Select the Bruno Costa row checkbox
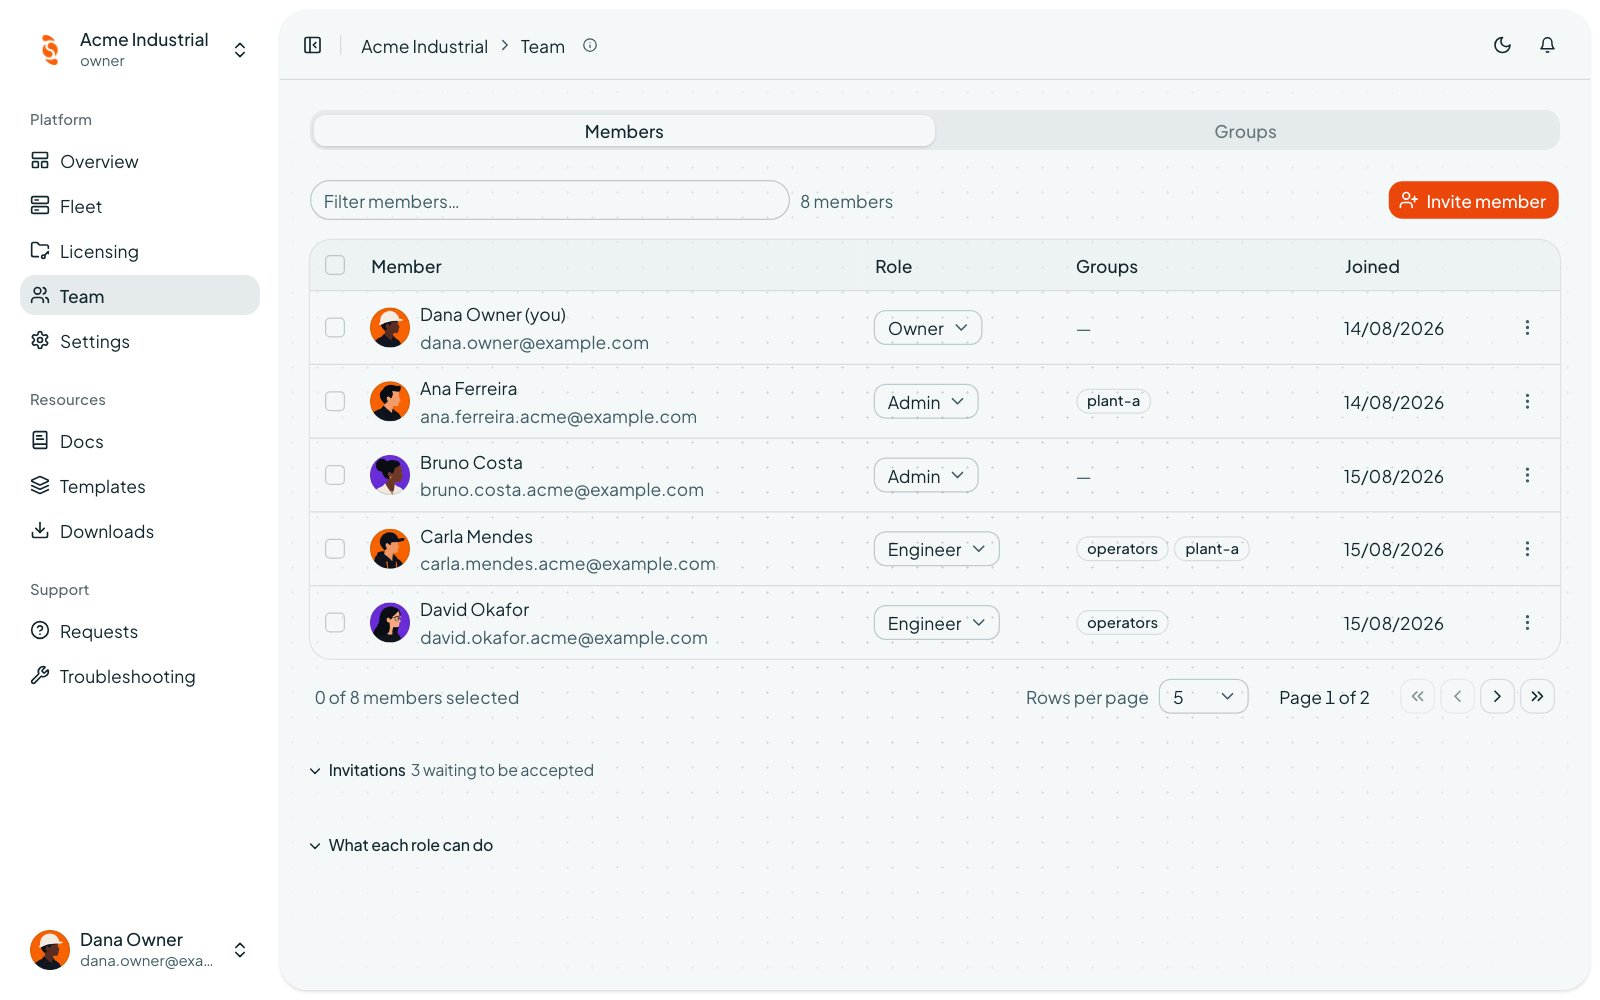This screenshot has width=1600, height=1000. coord(335,475)
